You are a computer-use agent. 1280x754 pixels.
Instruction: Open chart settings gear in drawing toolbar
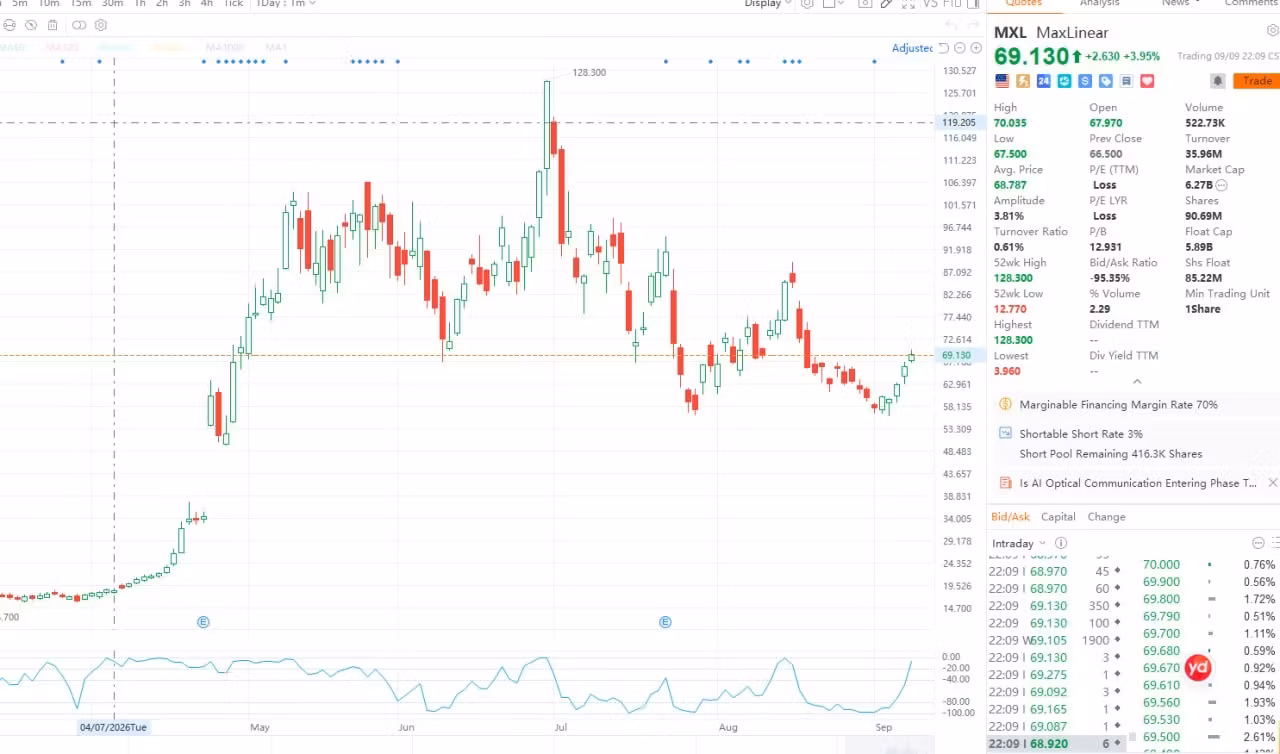[101, 25]
